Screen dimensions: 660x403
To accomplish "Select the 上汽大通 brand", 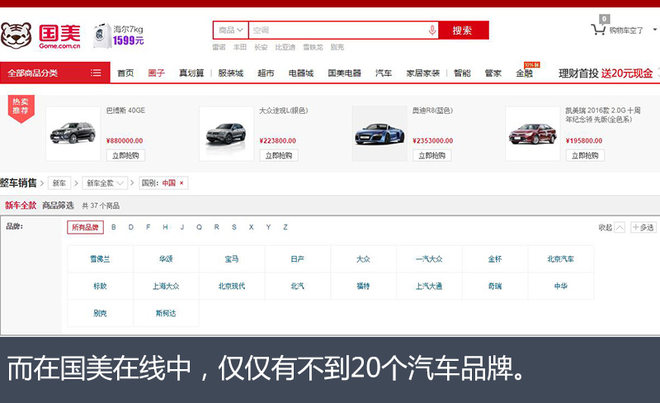I will point(429,286).
